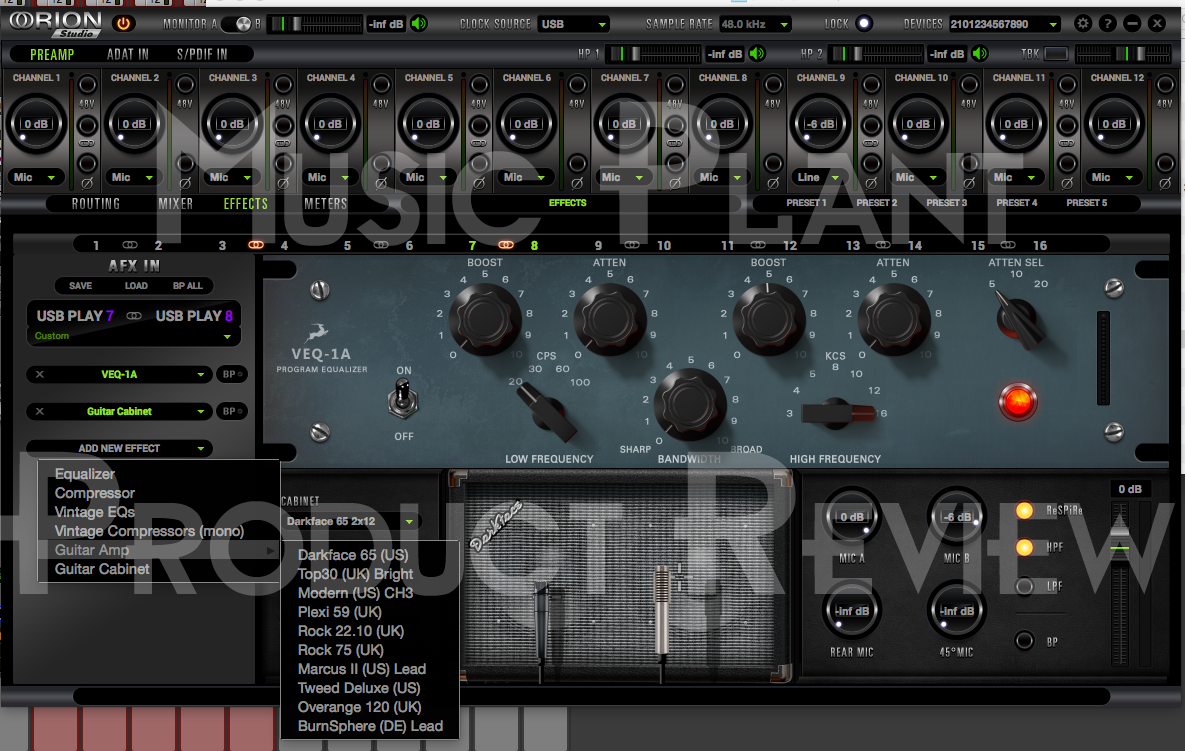1185x751 pixels.
Task: Click the AFX IN Save button
Action: pyautogui.click(x=80, y=286)
